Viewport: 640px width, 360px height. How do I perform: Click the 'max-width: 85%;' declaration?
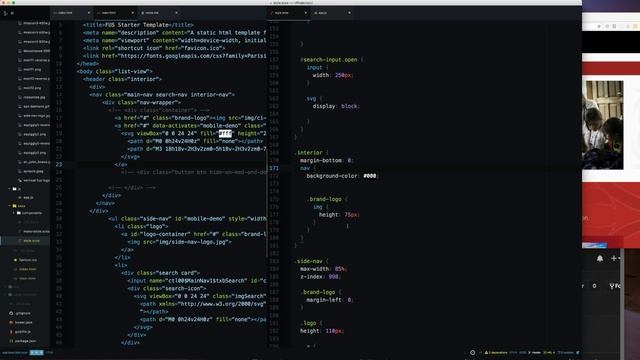click(324, 269)
